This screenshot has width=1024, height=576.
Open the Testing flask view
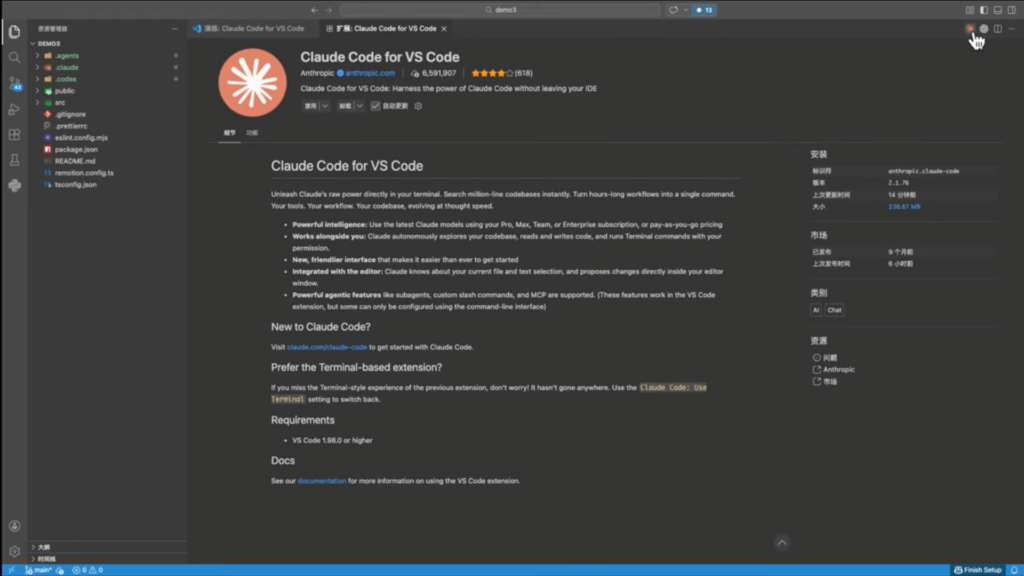pyautogui.click(x=14, y=160)
